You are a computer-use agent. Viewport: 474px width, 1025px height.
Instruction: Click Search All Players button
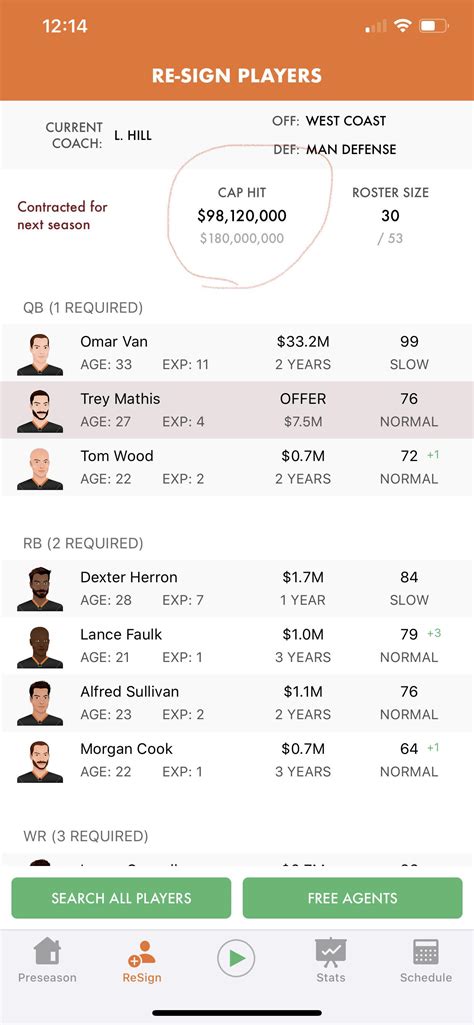click(122, 898)
